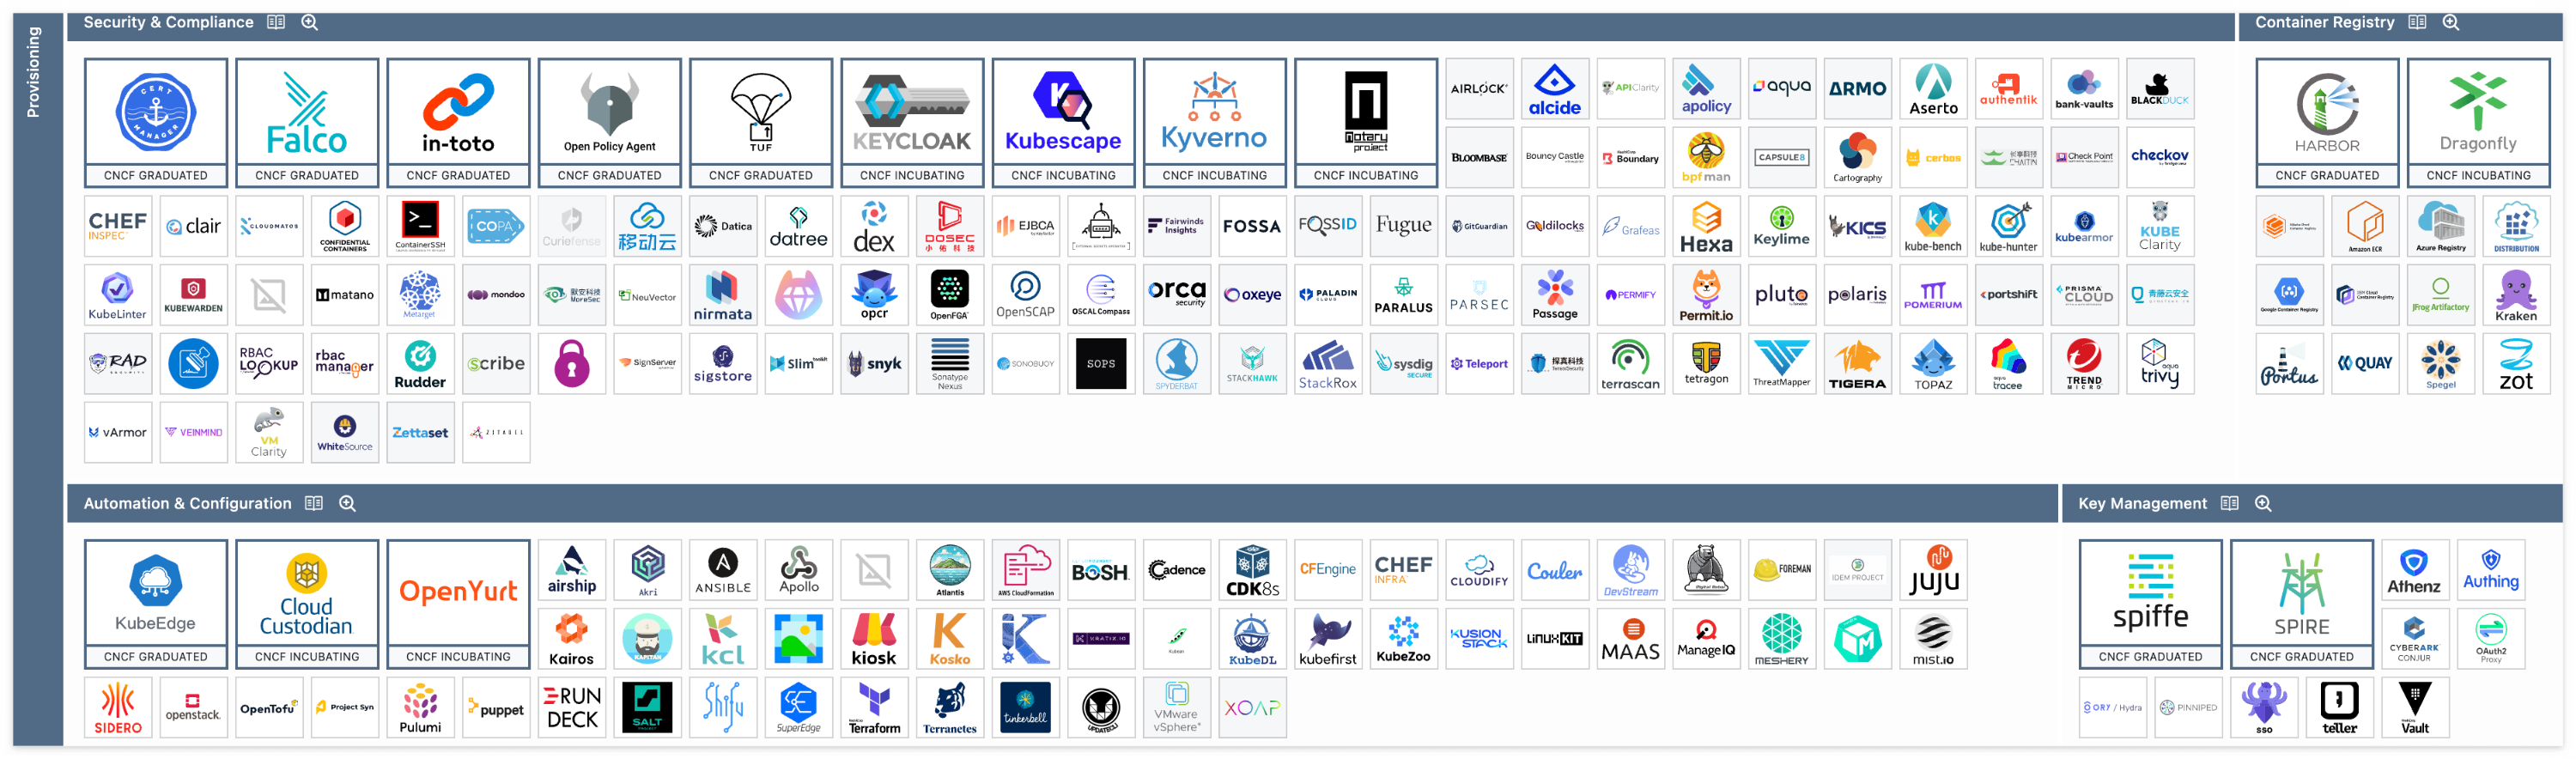
Task: Zoom into Key Management category
Action: pos(2264,503)
